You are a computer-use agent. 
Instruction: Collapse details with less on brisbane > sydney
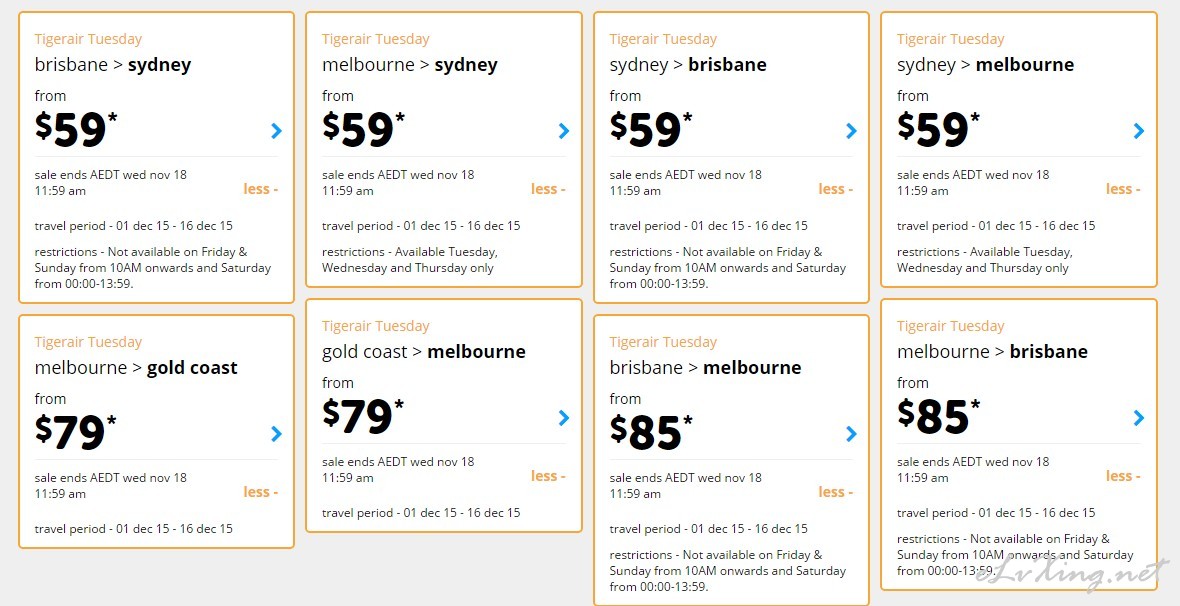[x=260, y=189]
